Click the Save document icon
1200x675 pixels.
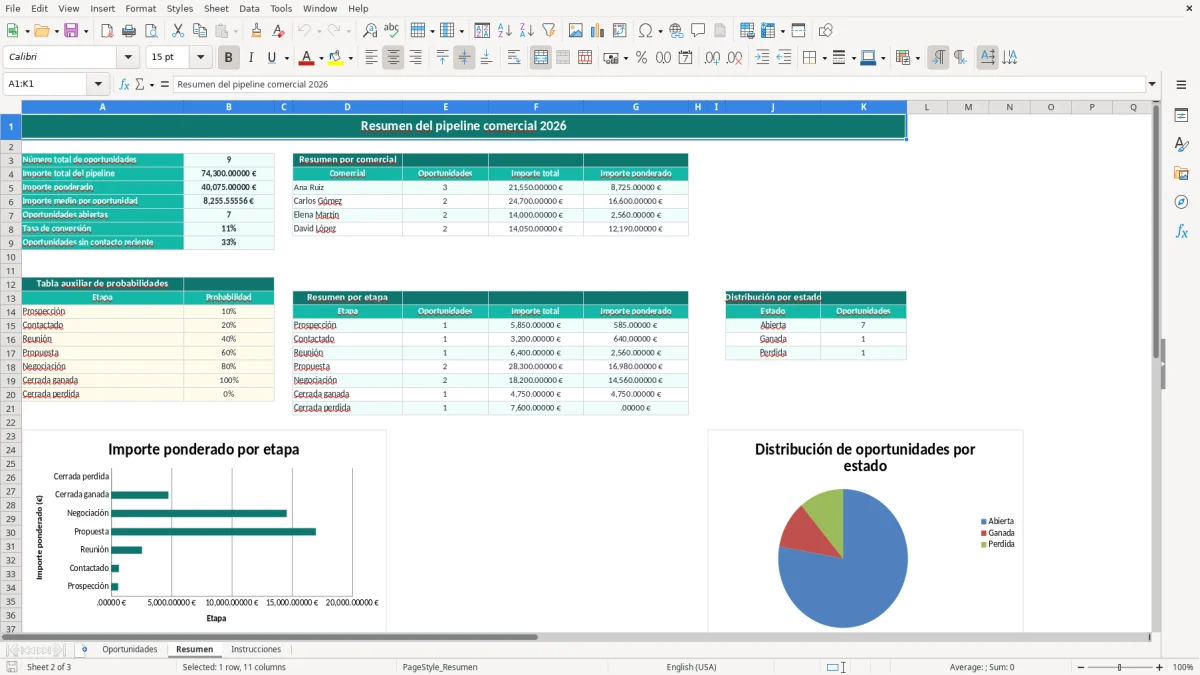(71, 31)
